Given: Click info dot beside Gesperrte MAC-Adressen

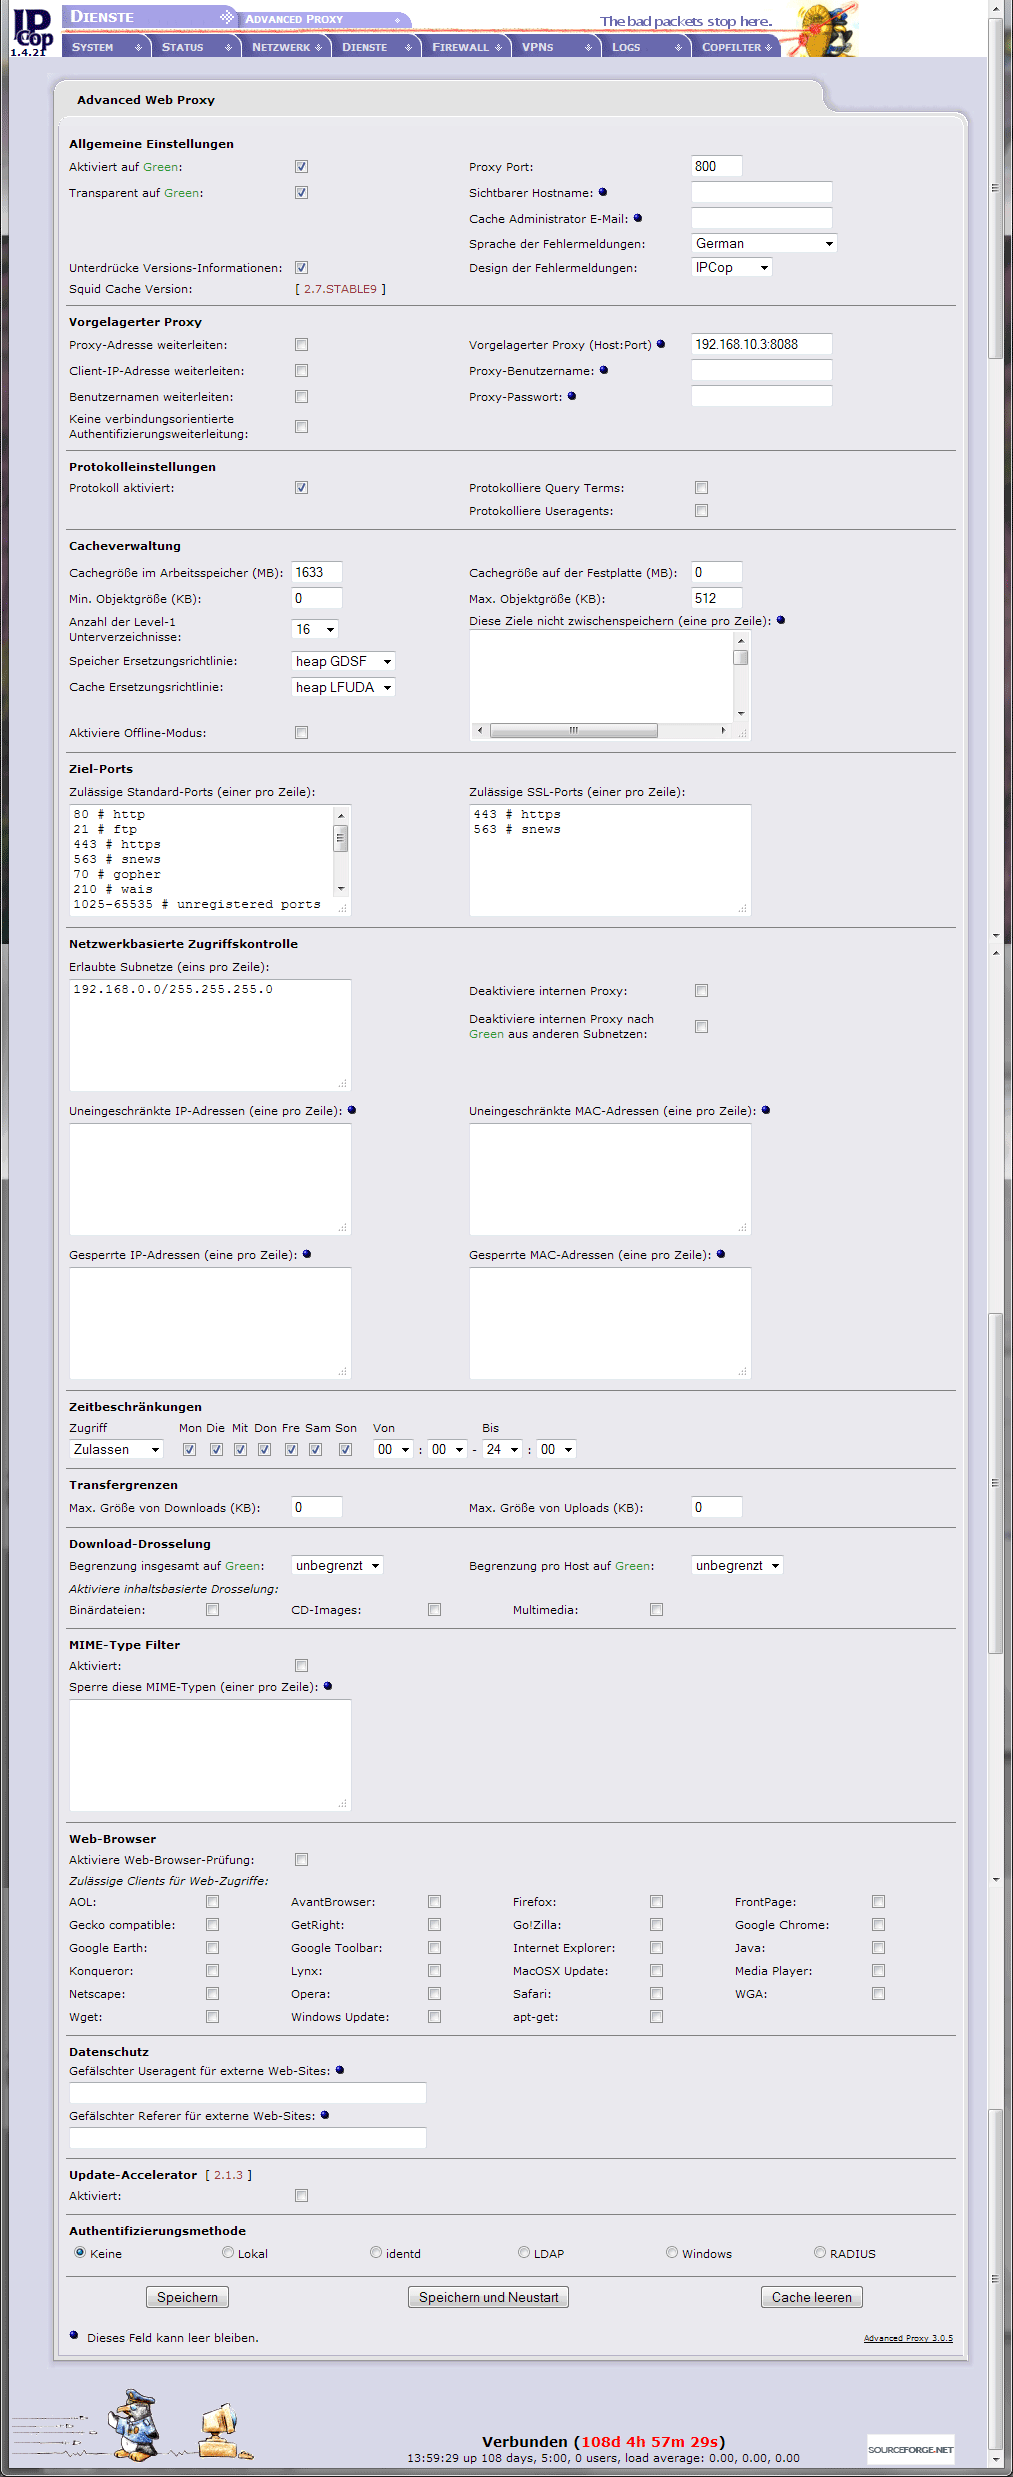Looking at the screenshot, I should pyautogui.click(x=721, y=1254).
